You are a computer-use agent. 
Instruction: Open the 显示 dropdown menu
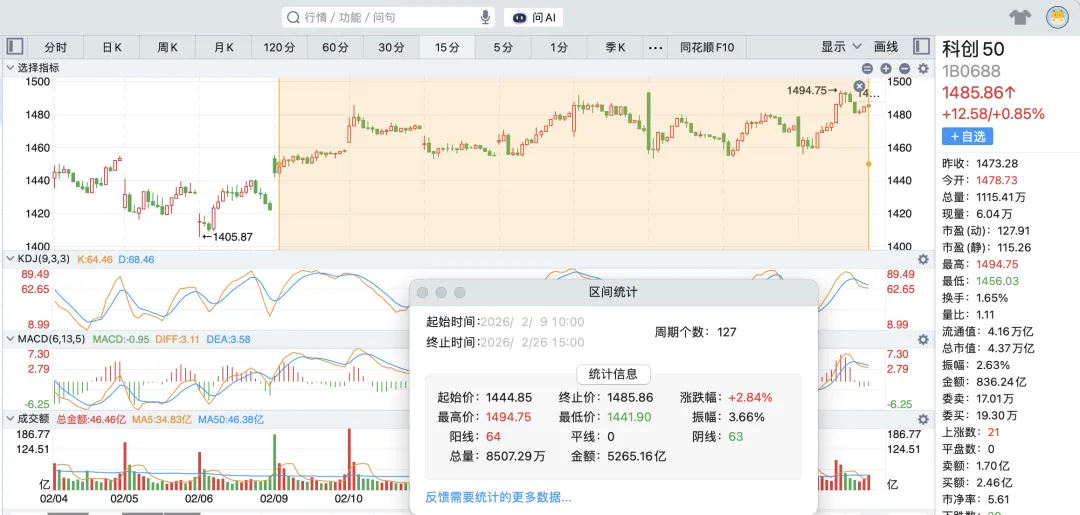[x=841, y=47]
